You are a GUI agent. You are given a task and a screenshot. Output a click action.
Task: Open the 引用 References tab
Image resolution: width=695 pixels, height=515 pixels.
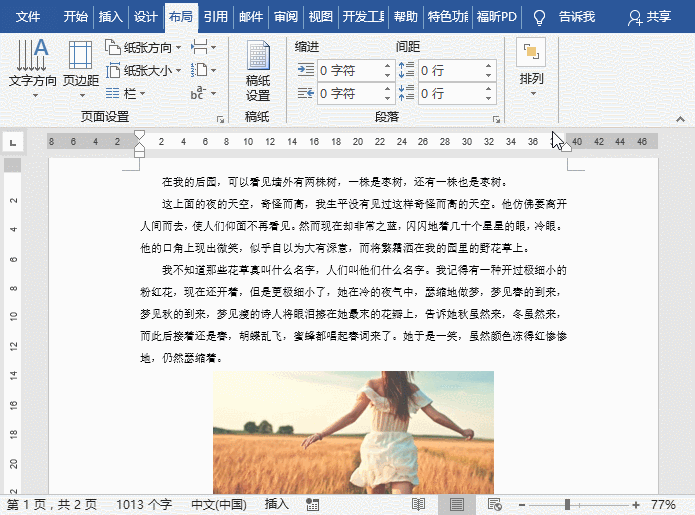click(x=215, y=17)
